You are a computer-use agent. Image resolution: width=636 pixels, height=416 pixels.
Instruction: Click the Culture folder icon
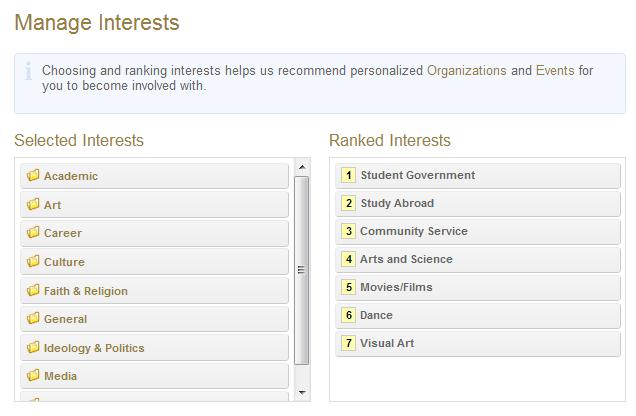[x=33, y=262]
